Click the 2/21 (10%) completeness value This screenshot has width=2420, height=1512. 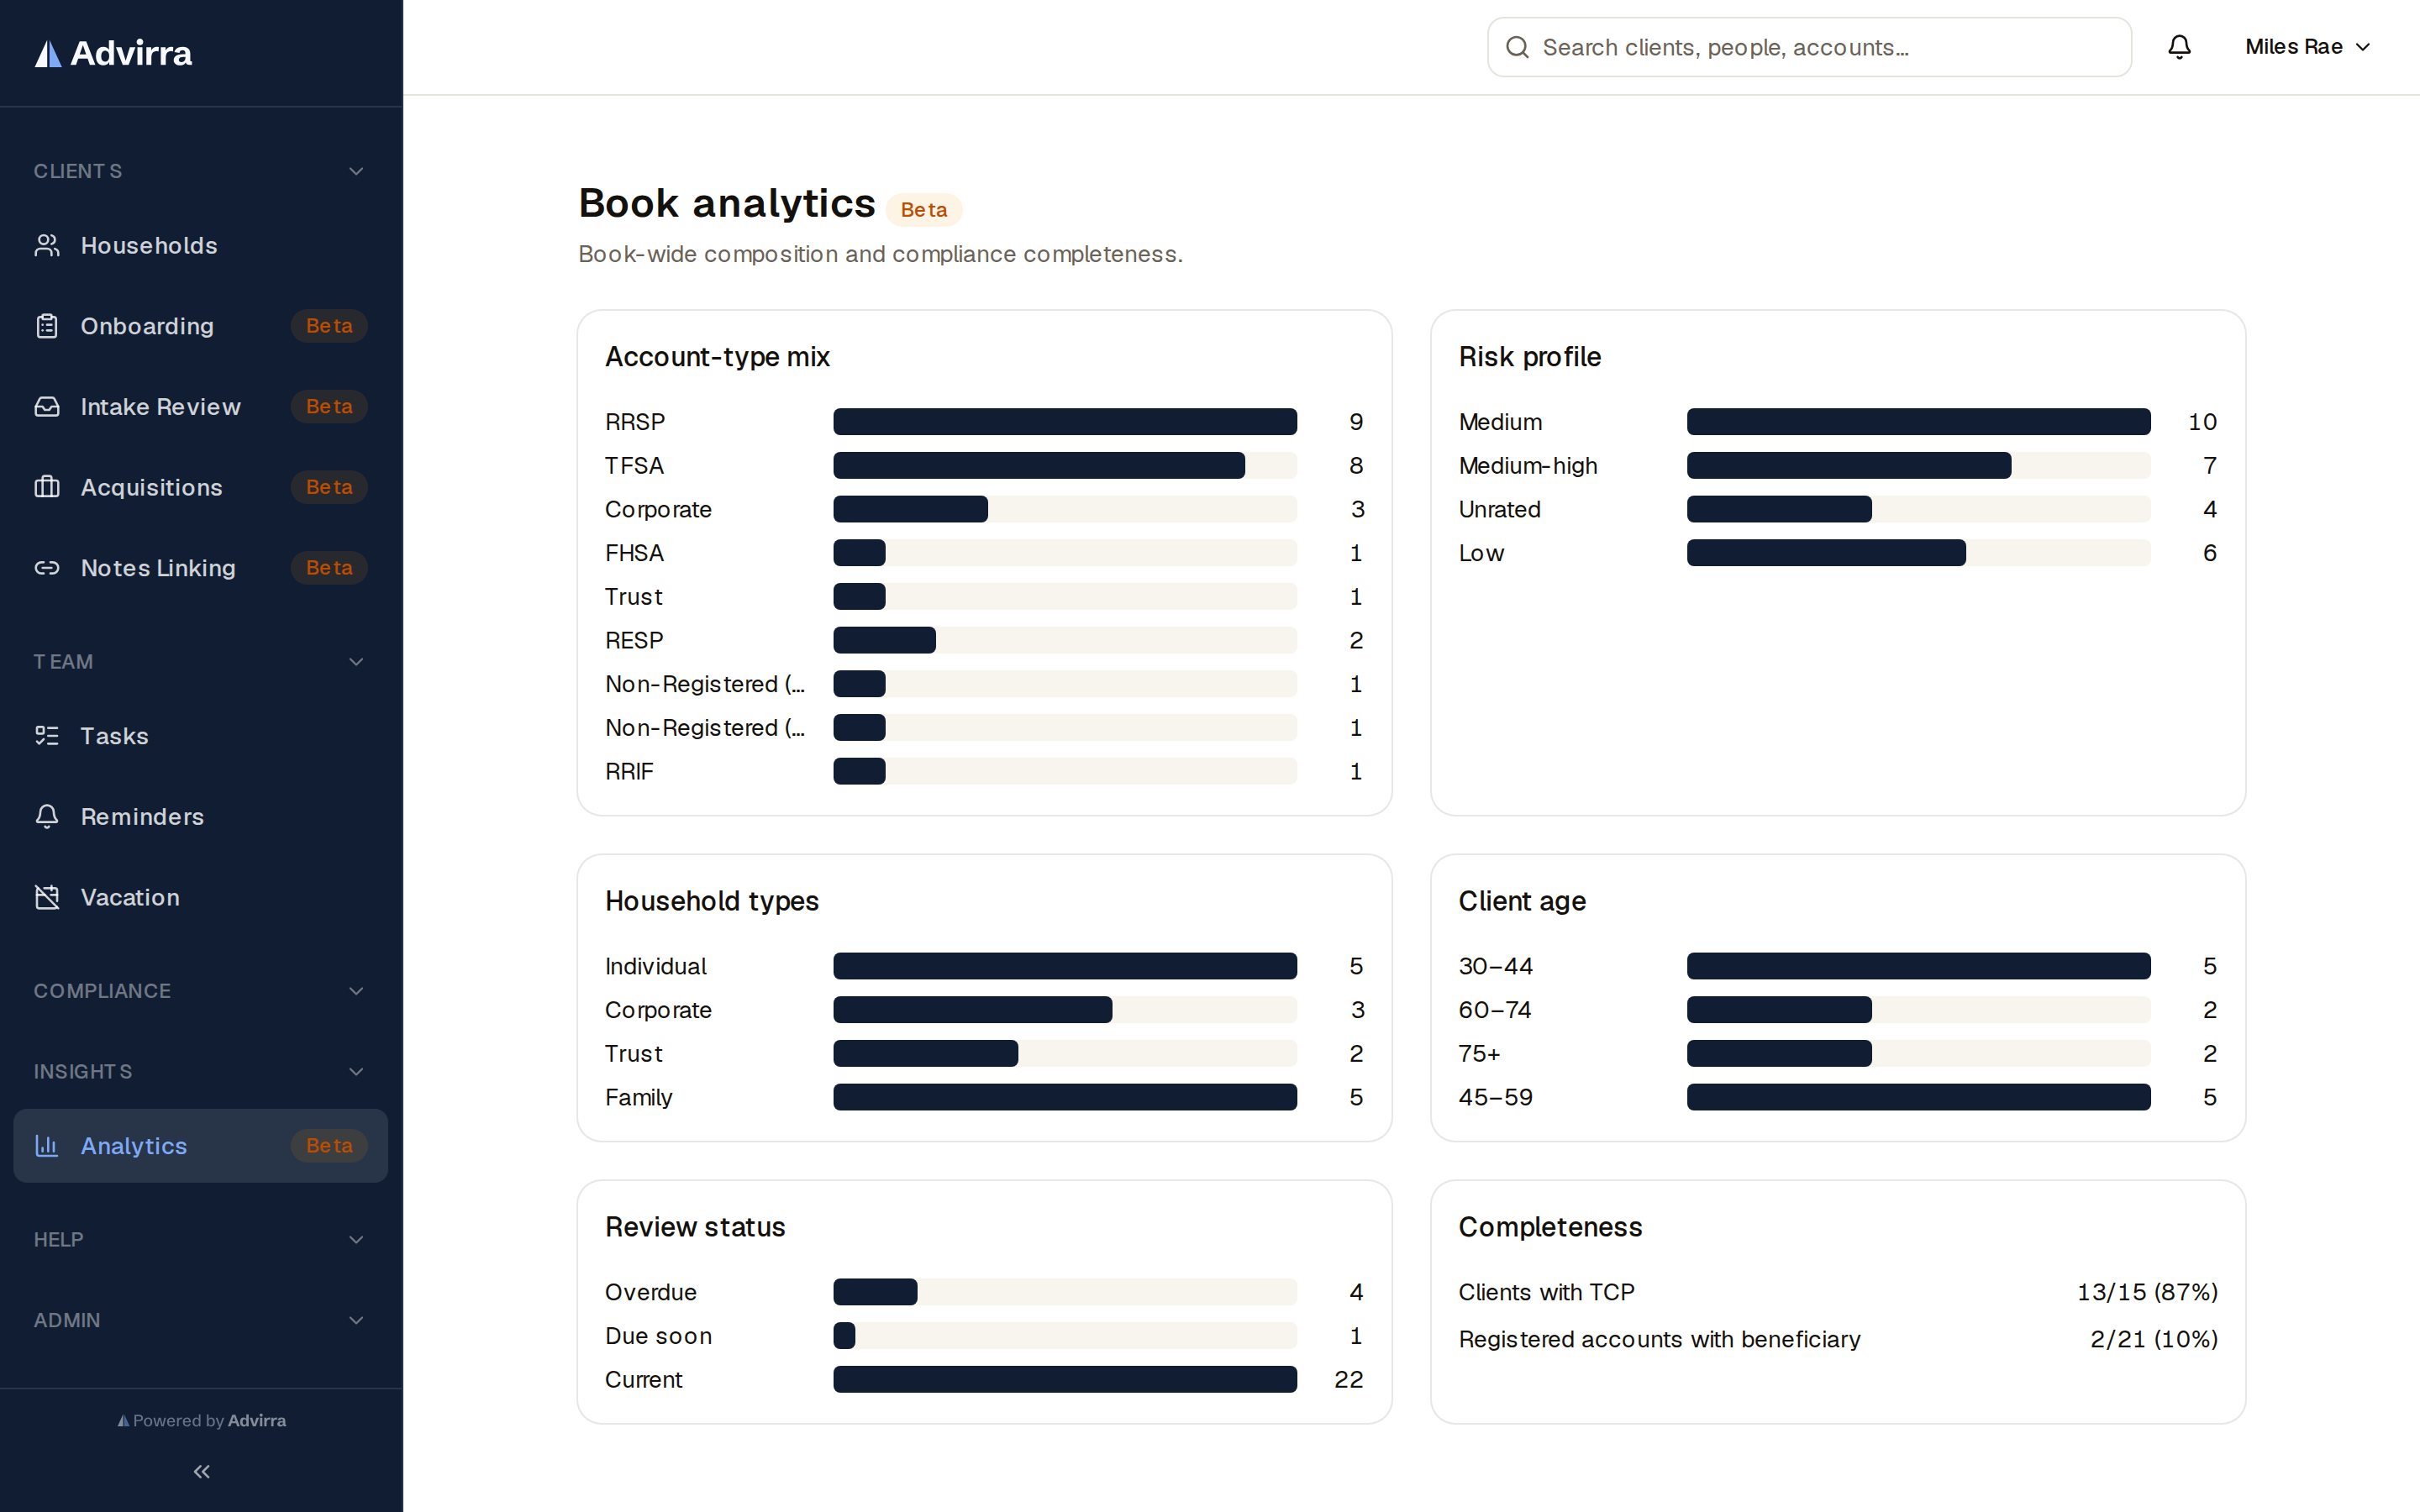[x=2154, y=1339]
